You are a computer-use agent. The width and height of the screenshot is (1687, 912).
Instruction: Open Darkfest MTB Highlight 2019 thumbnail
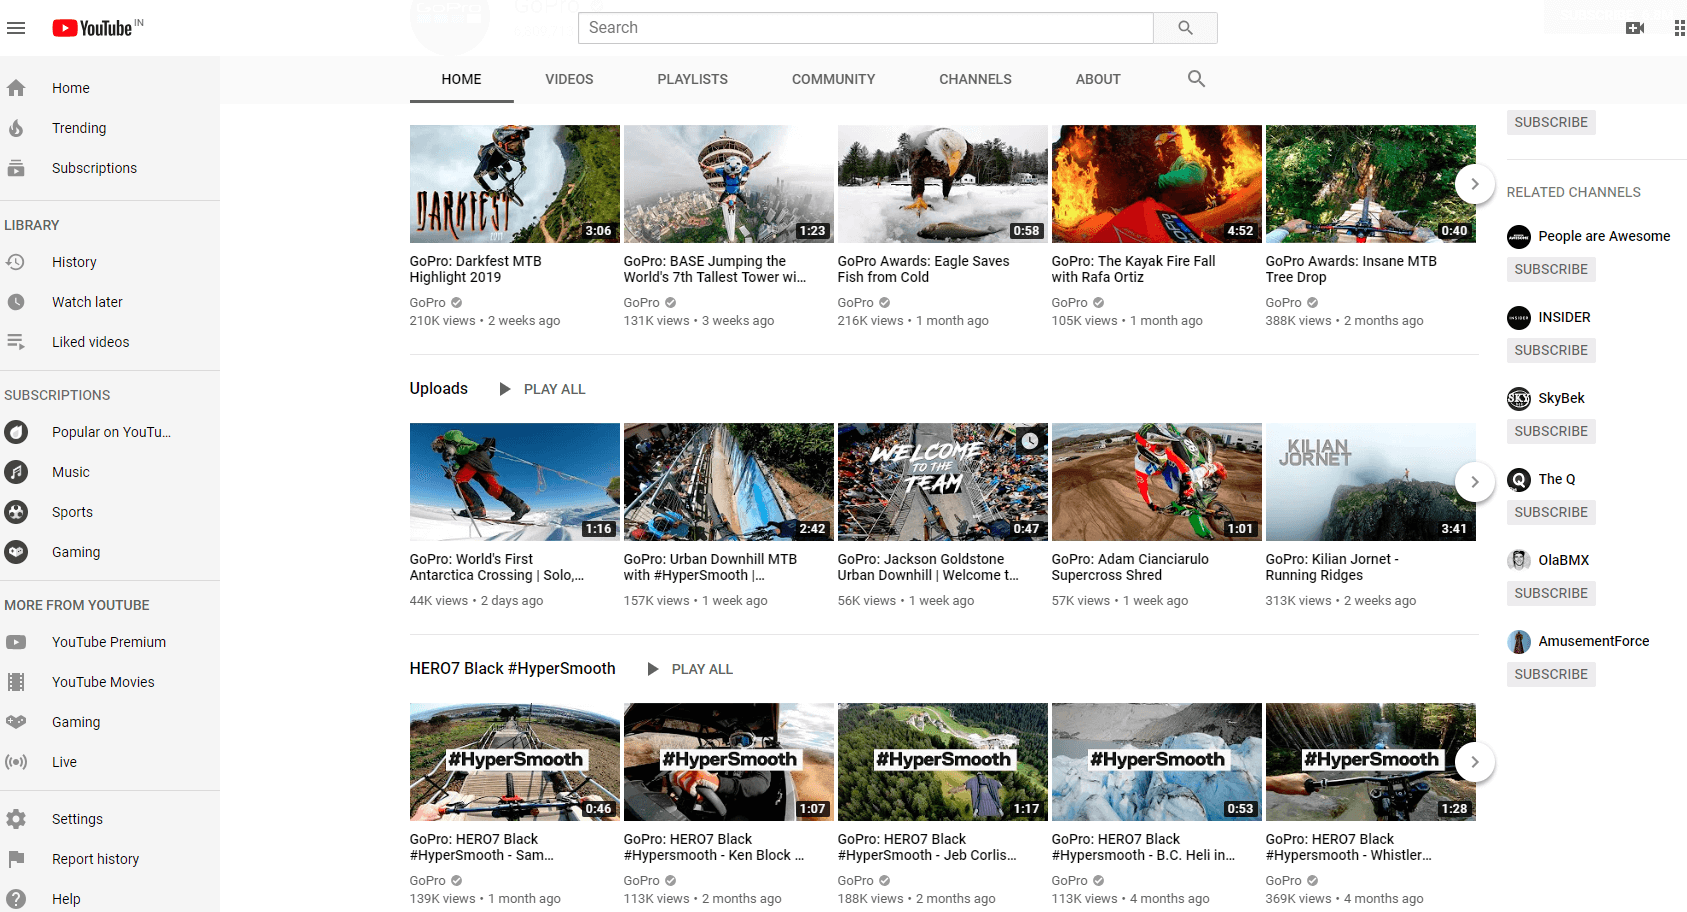tap(515, 184)
